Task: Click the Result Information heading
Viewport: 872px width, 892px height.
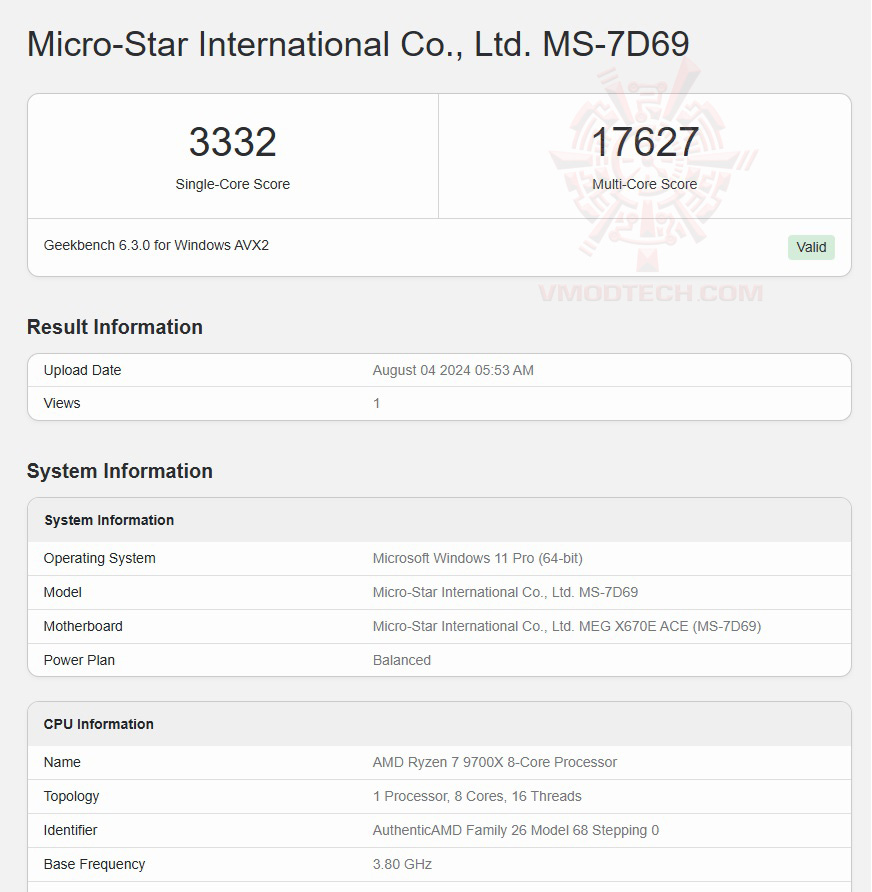Action: (x=115, y=327)
